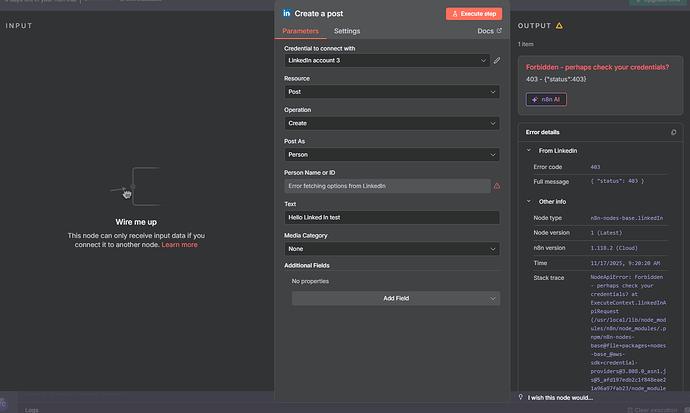Switch to the Settings tab
The image size is (690, 413).
pos(347,32)
